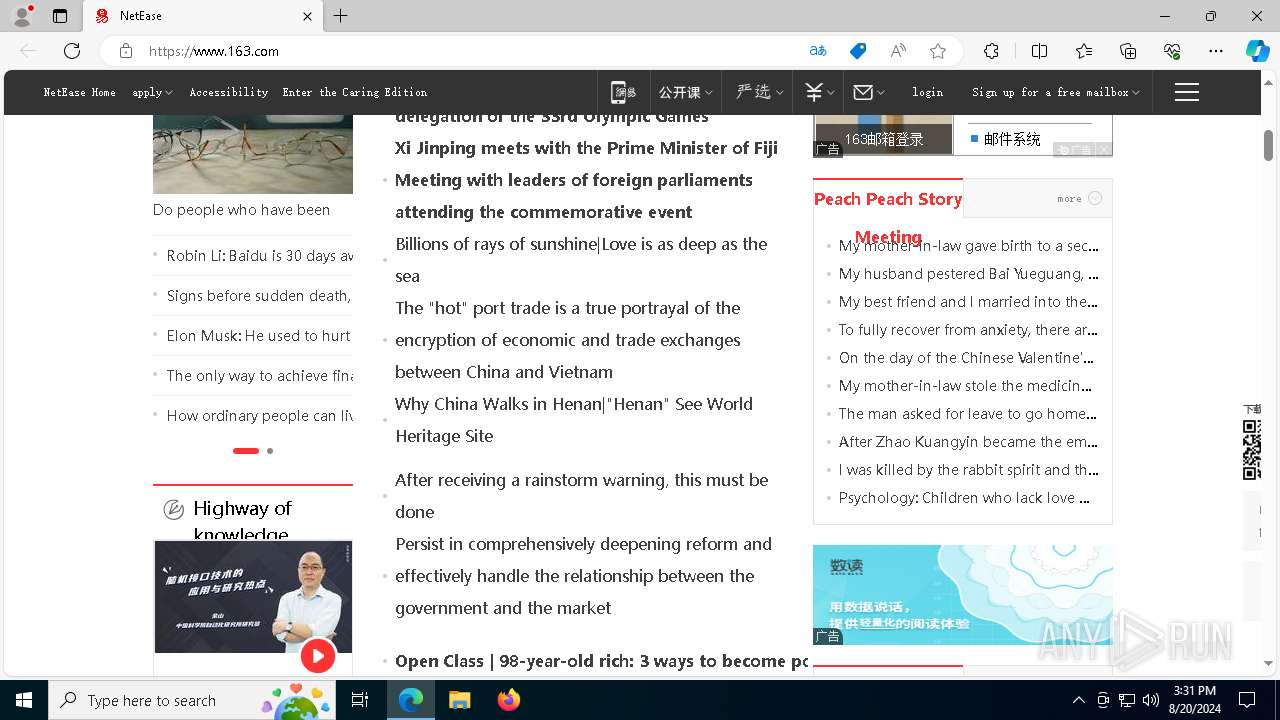
Task: Refresh the current page
Action: click(x=72, y=51)
